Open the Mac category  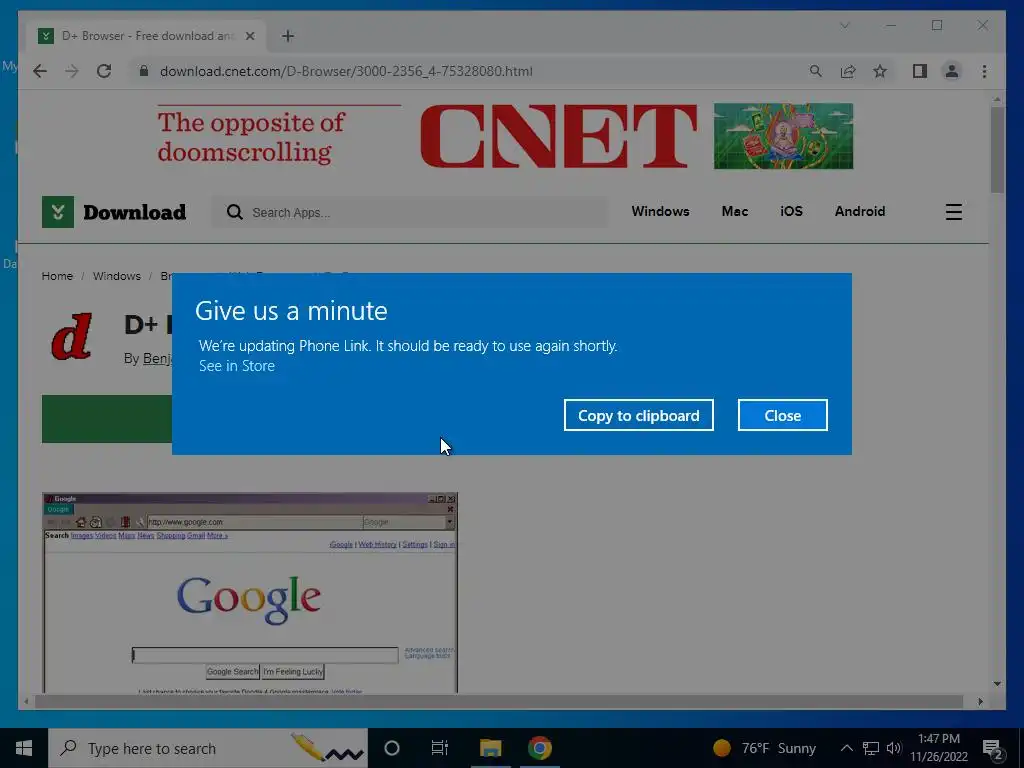[735, 211]
